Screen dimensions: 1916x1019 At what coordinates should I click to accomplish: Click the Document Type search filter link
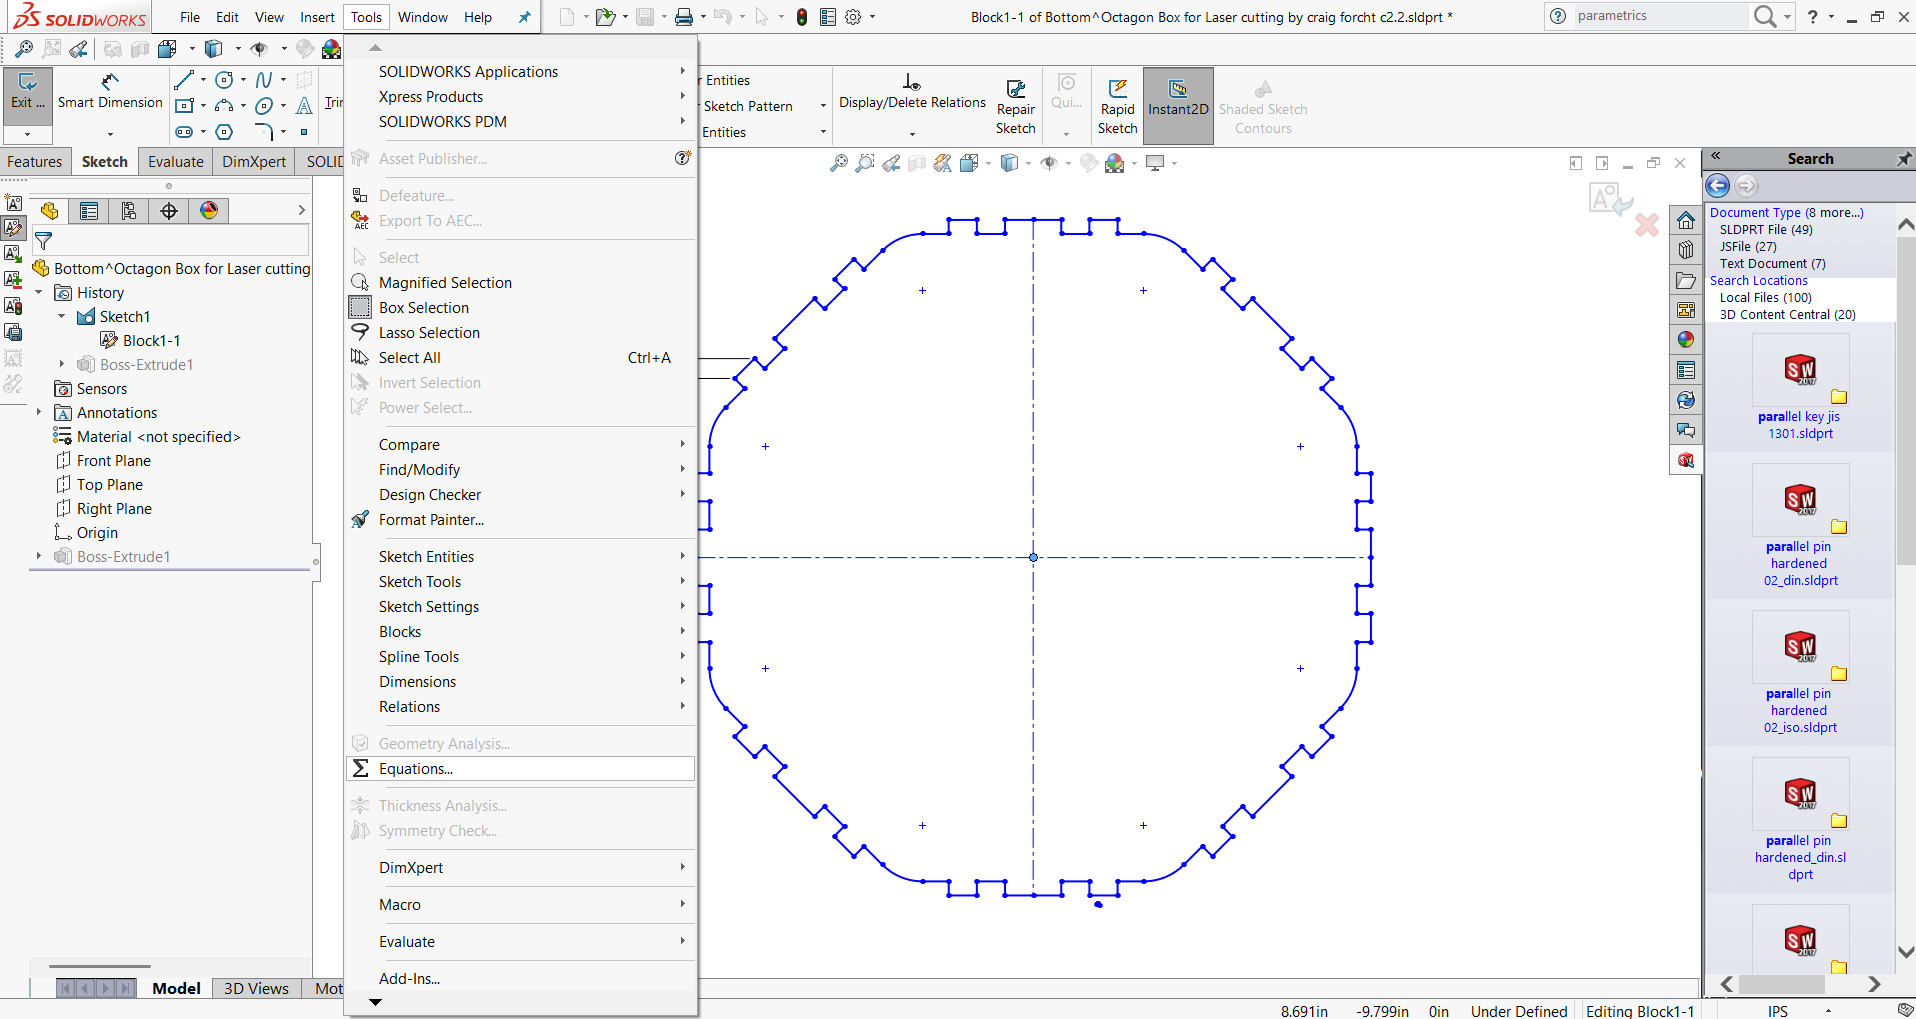1786,212
